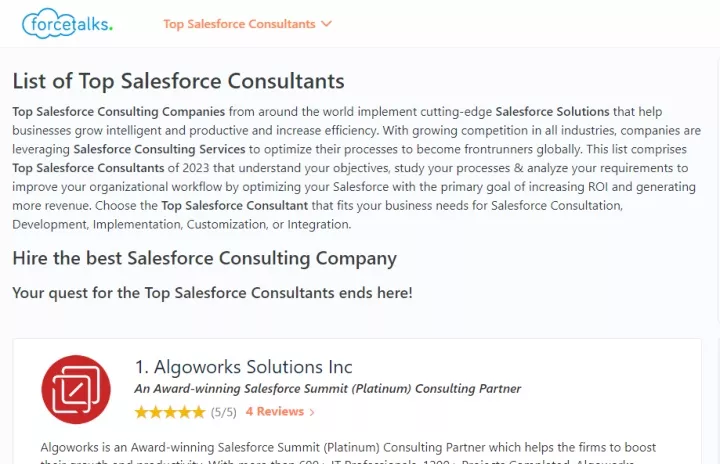The image size is (720, 464).
Task: Open the Top Salesforce Consultants menu
Action: tap(239, 24)
